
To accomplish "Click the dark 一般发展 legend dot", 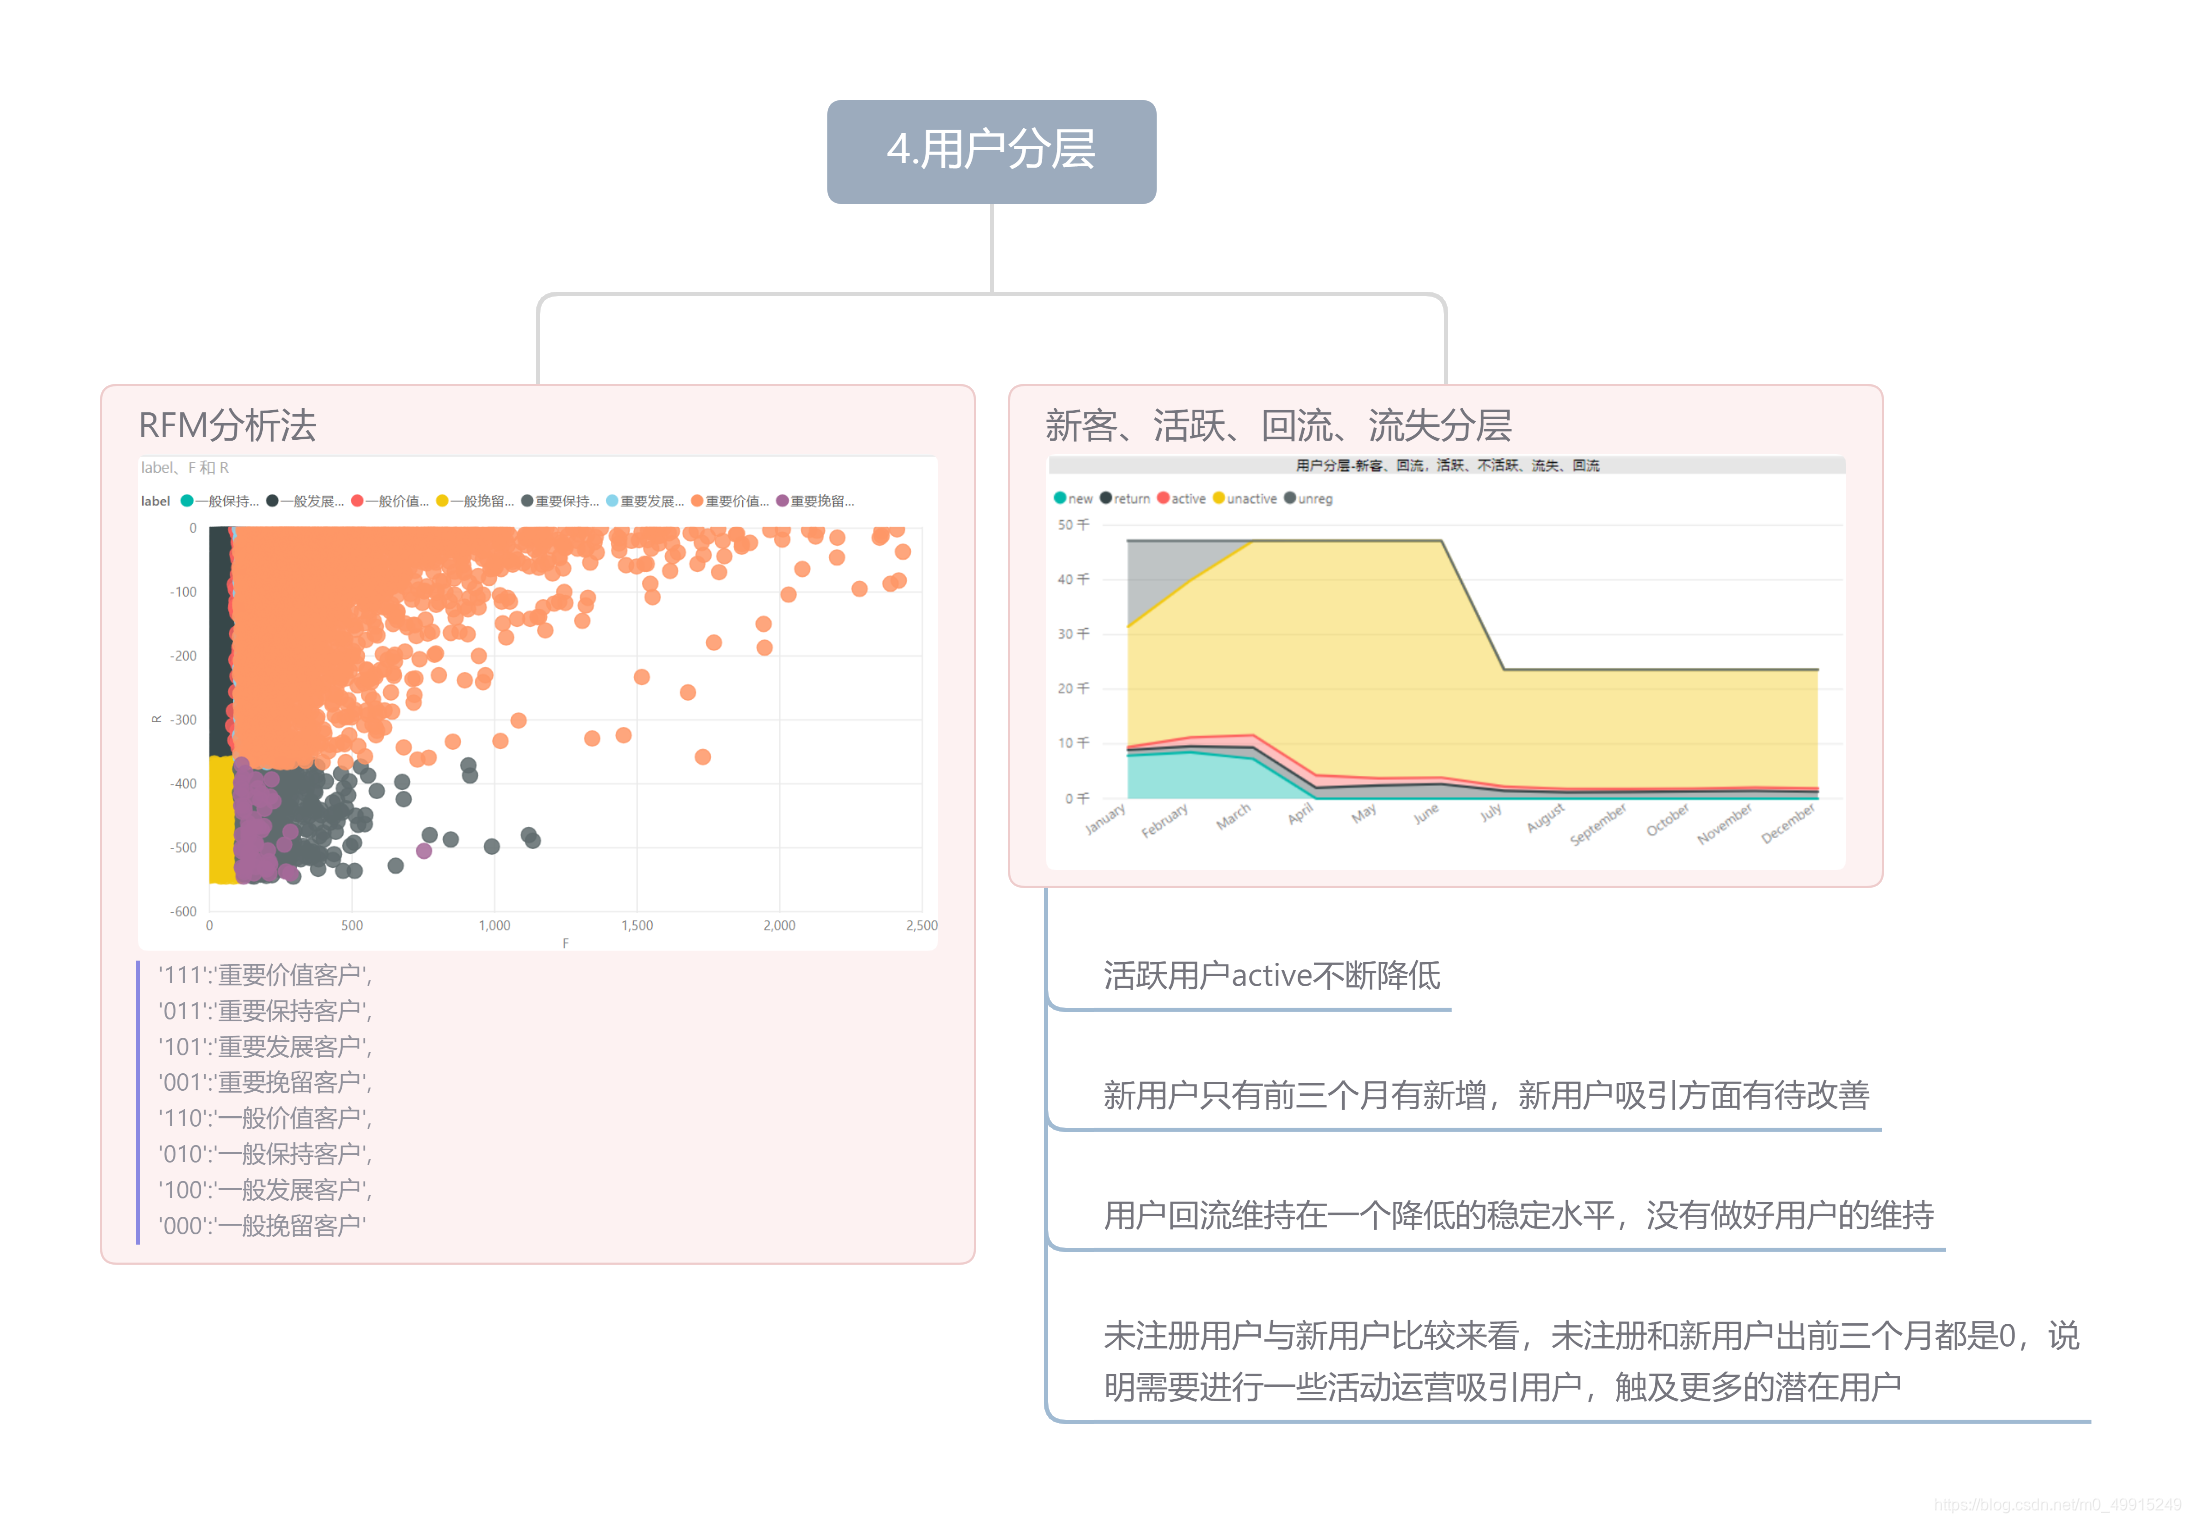I will point(272,501).
